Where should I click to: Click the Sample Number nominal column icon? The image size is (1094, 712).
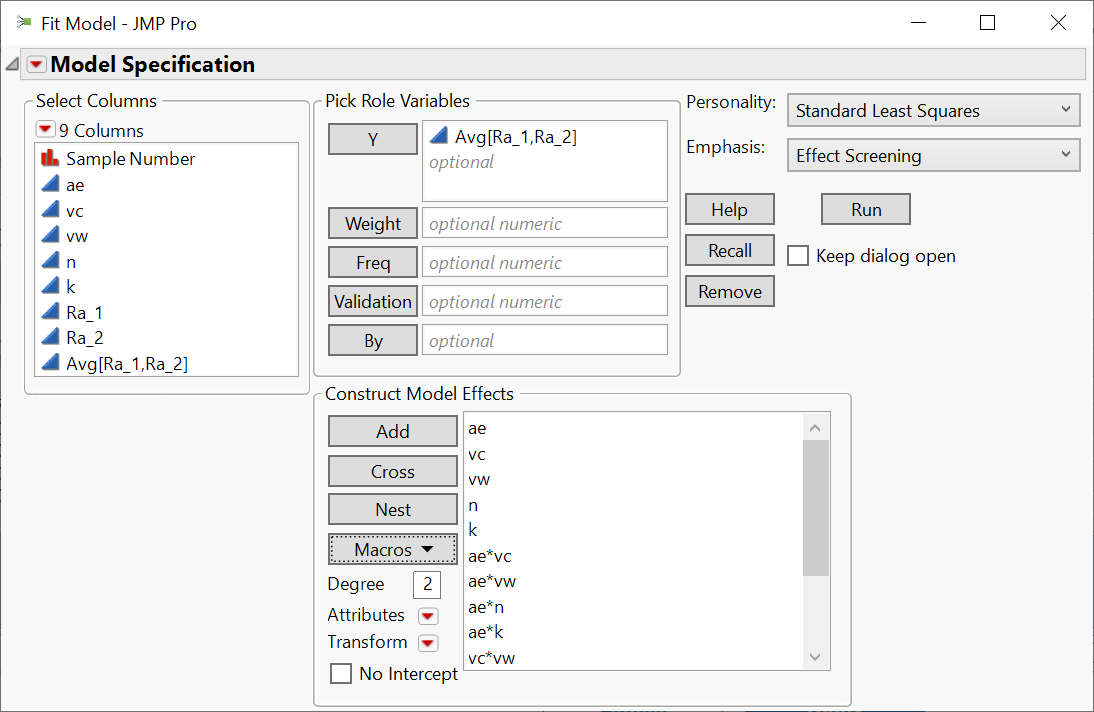pos(50,158)
